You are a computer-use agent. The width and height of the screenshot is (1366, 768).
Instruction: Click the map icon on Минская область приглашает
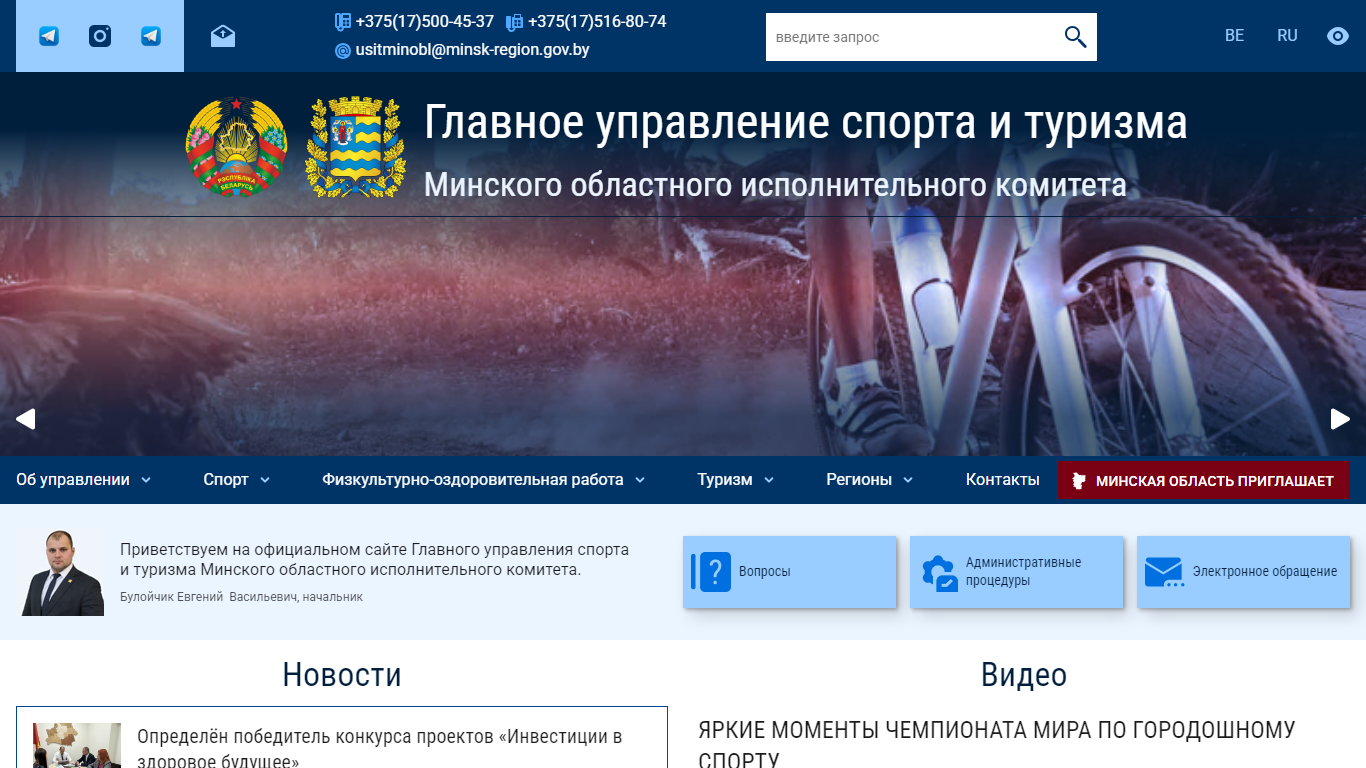coord(1079,481)
